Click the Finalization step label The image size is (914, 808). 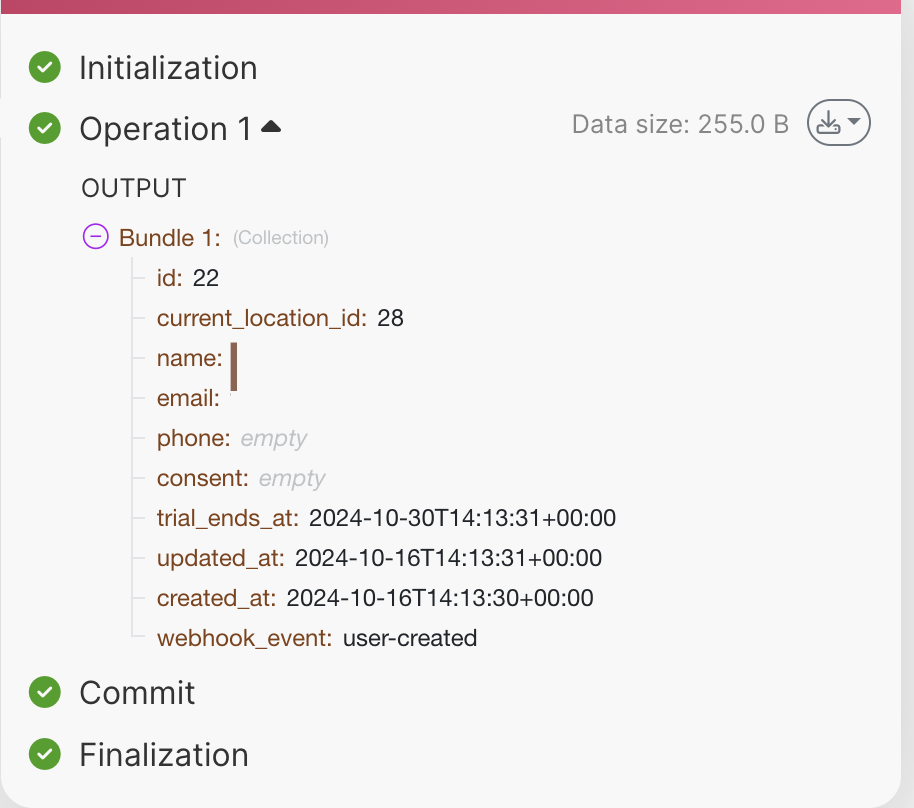[164, 754]
